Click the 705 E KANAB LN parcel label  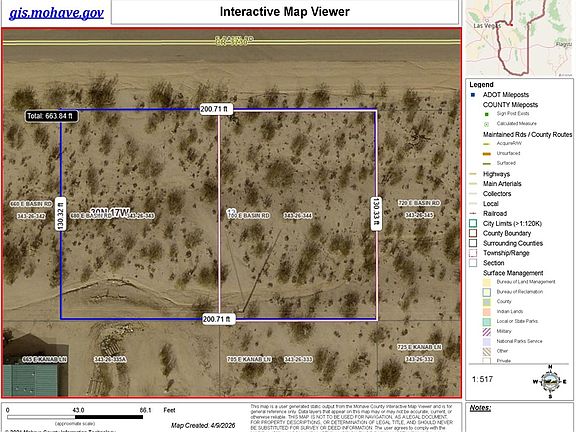point(249,359)
